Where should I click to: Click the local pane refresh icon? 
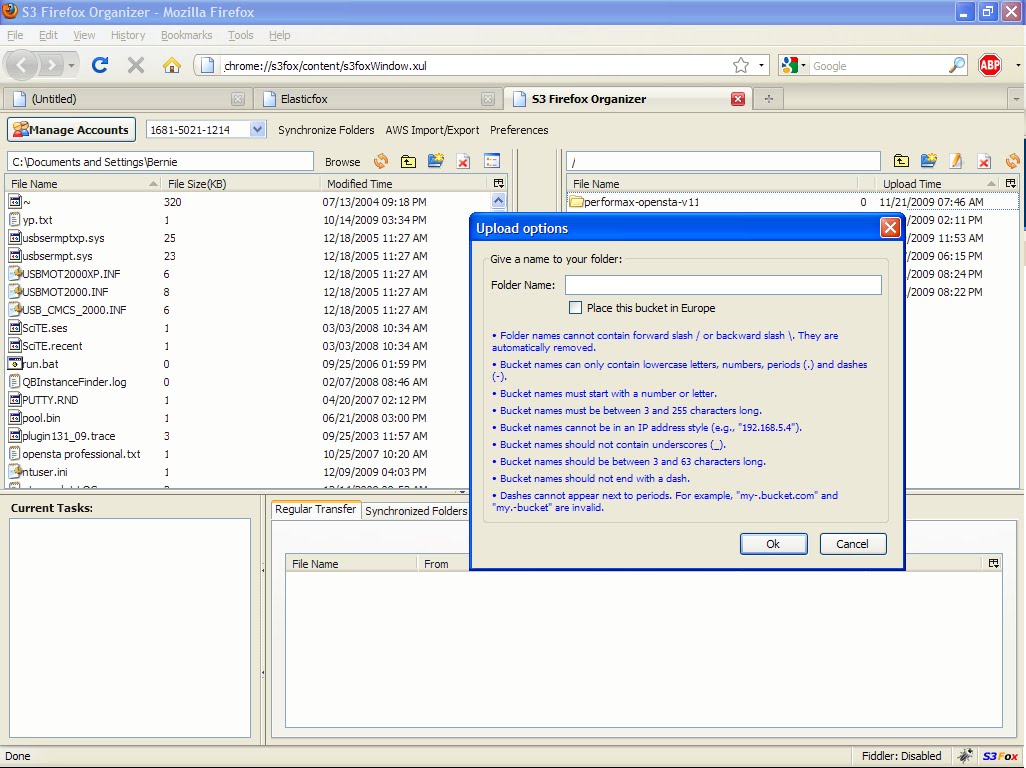(381, 161)
